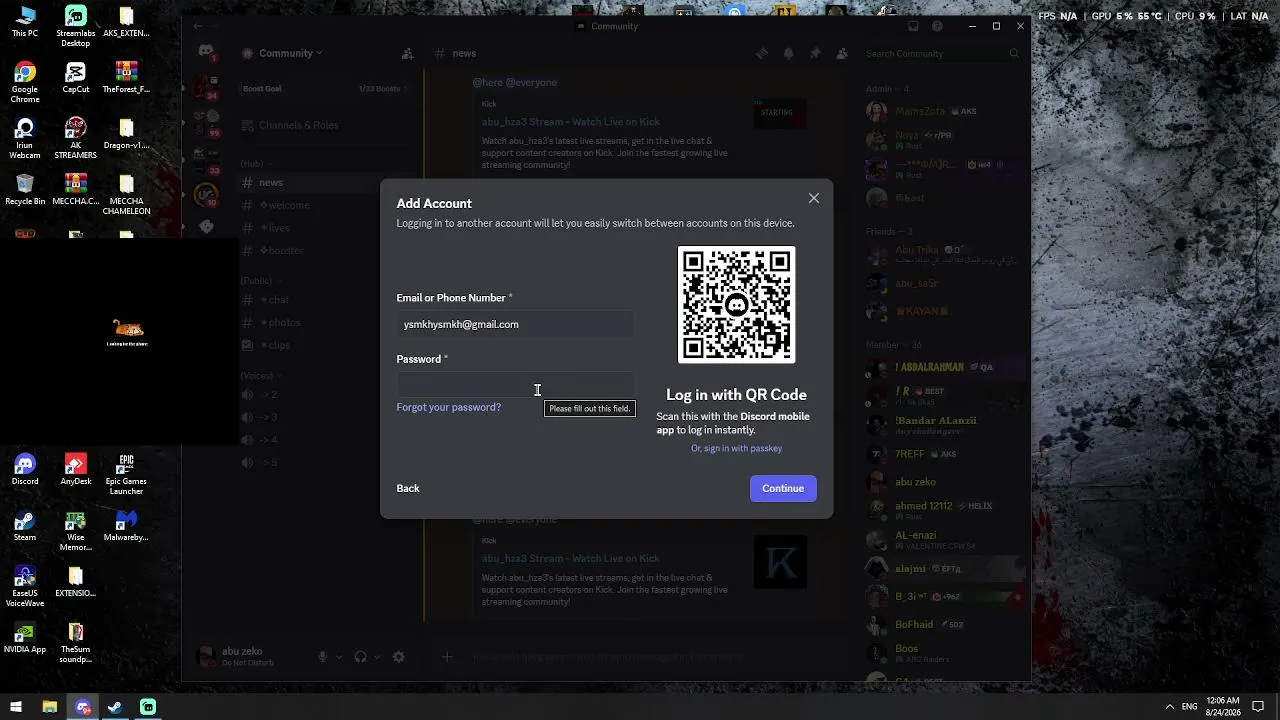Viewport: 1280px width, 720px height.
Task: Select Steam desktop shortcut
Action: [25, 526]
